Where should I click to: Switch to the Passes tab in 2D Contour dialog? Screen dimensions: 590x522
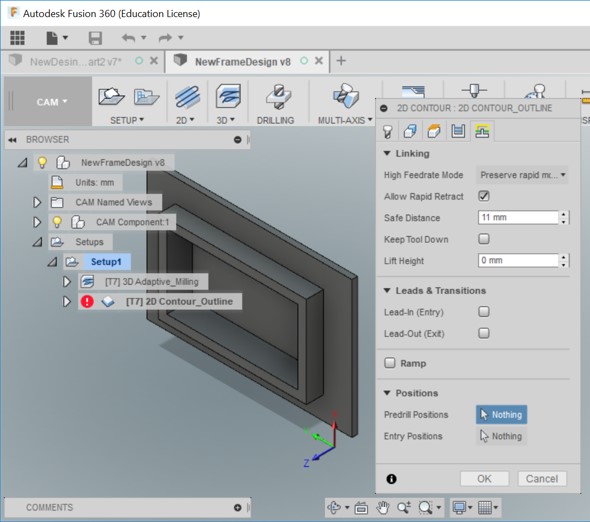point(458,131)
